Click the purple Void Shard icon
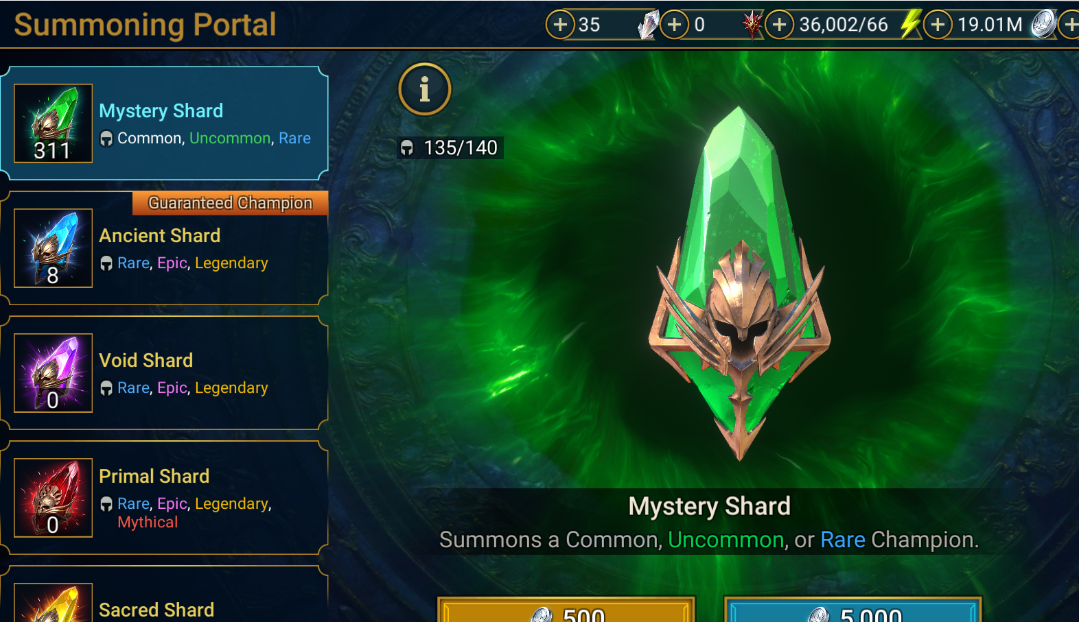The image size is (1079, 622). pos(53,373)
